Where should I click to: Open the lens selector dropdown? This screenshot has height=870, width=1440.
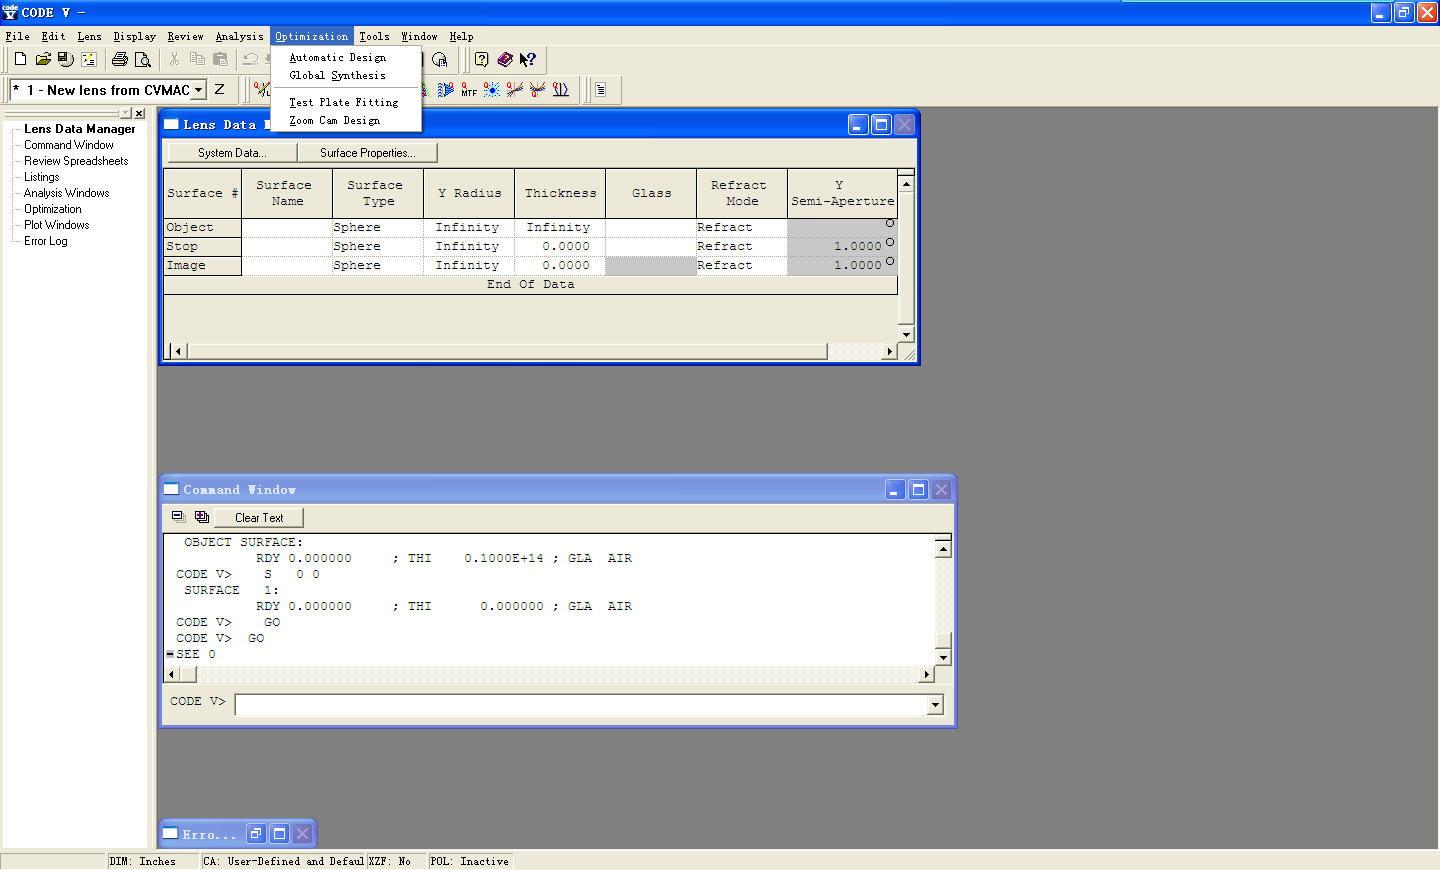(198, 90)
